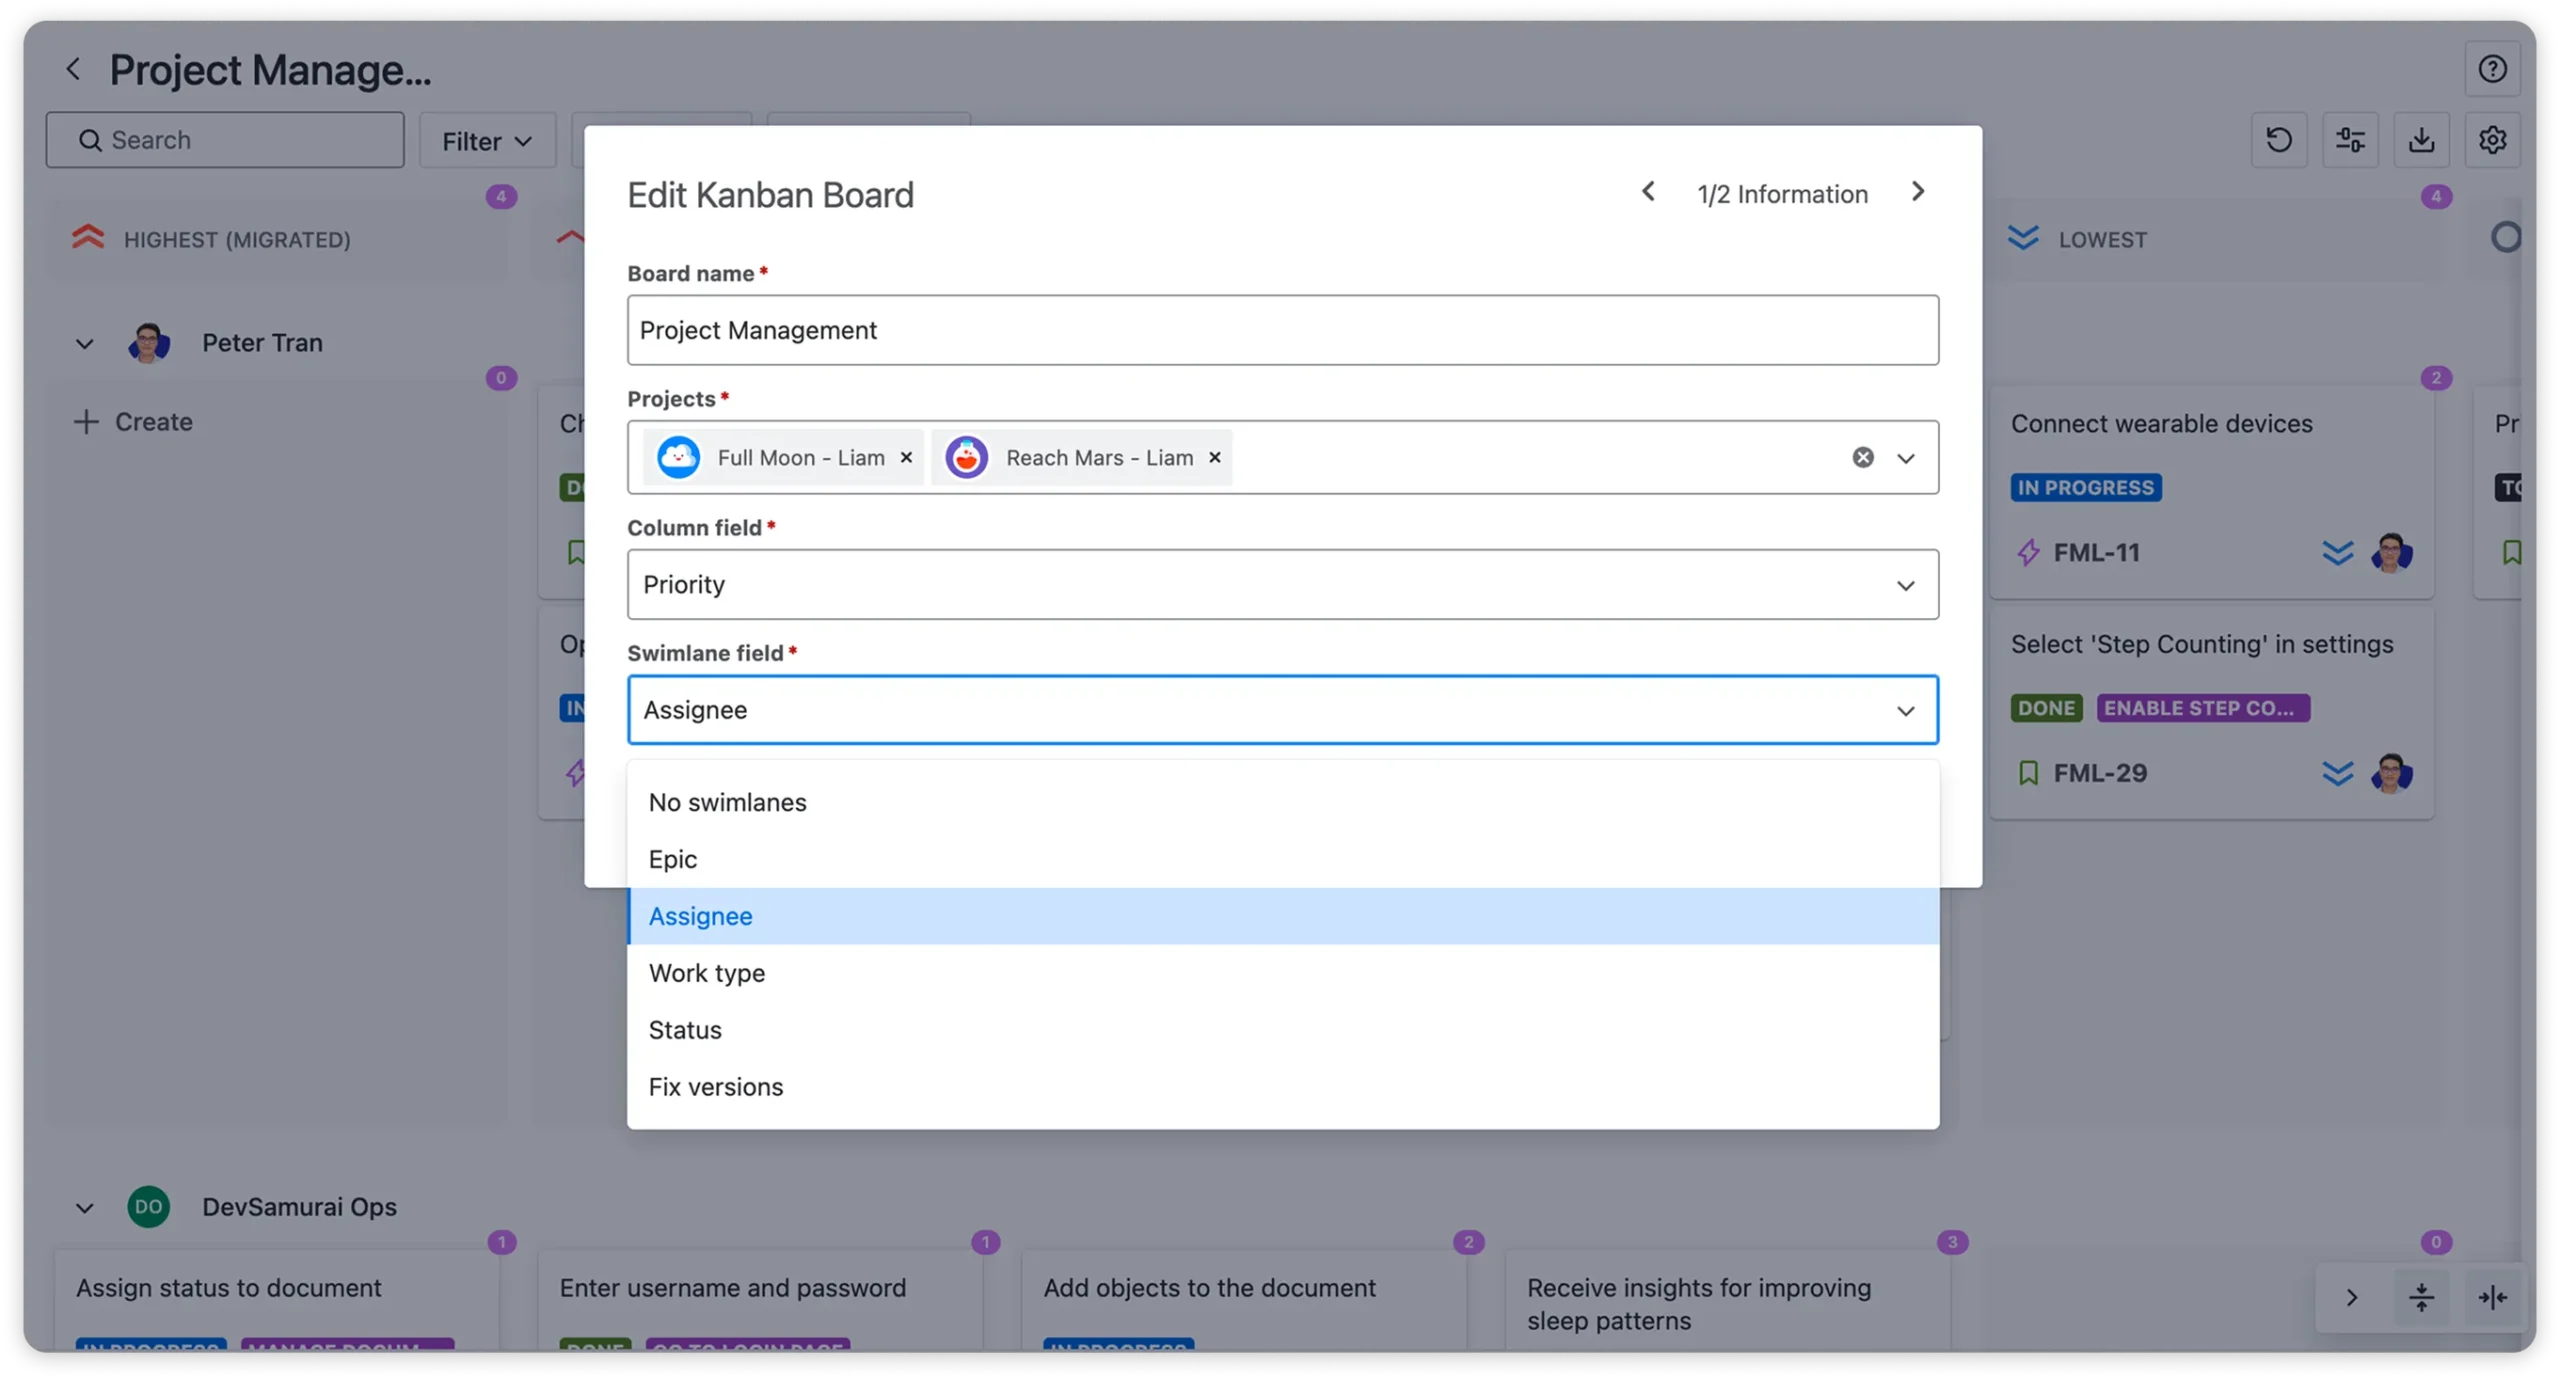The image size is (2560, 1379).
Task: Click the Edit Kanban Board dialog title
Action: click(770, 195)
